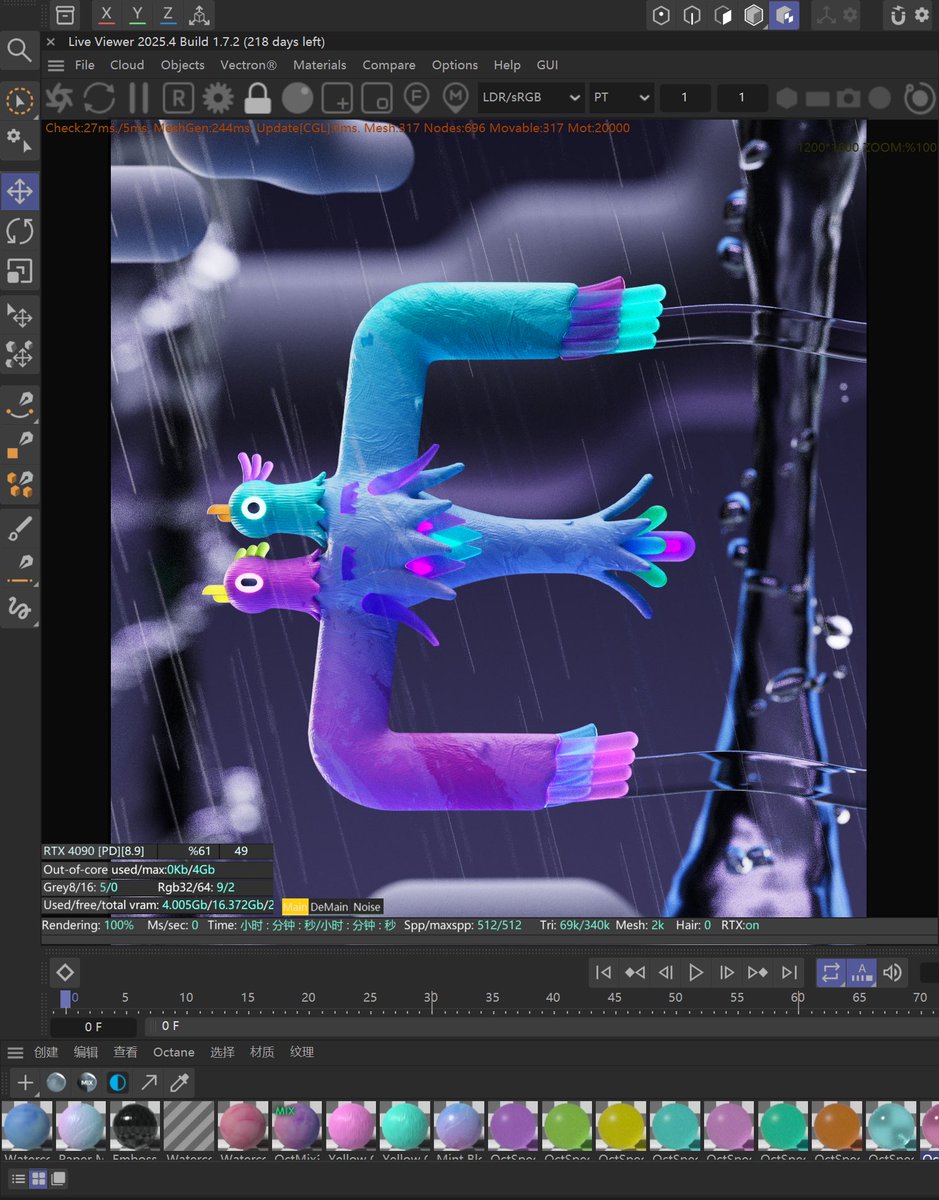Open the File menu

[x=85, y=65]
